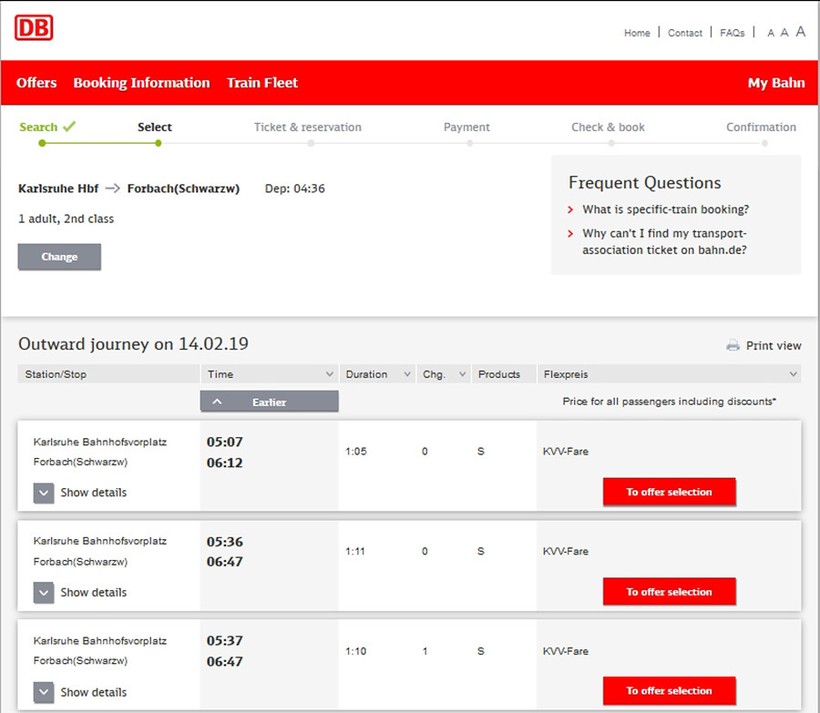Open 'What is specific-train booking?' link
This screenshot has width=820, height=713.
[665, 210]
